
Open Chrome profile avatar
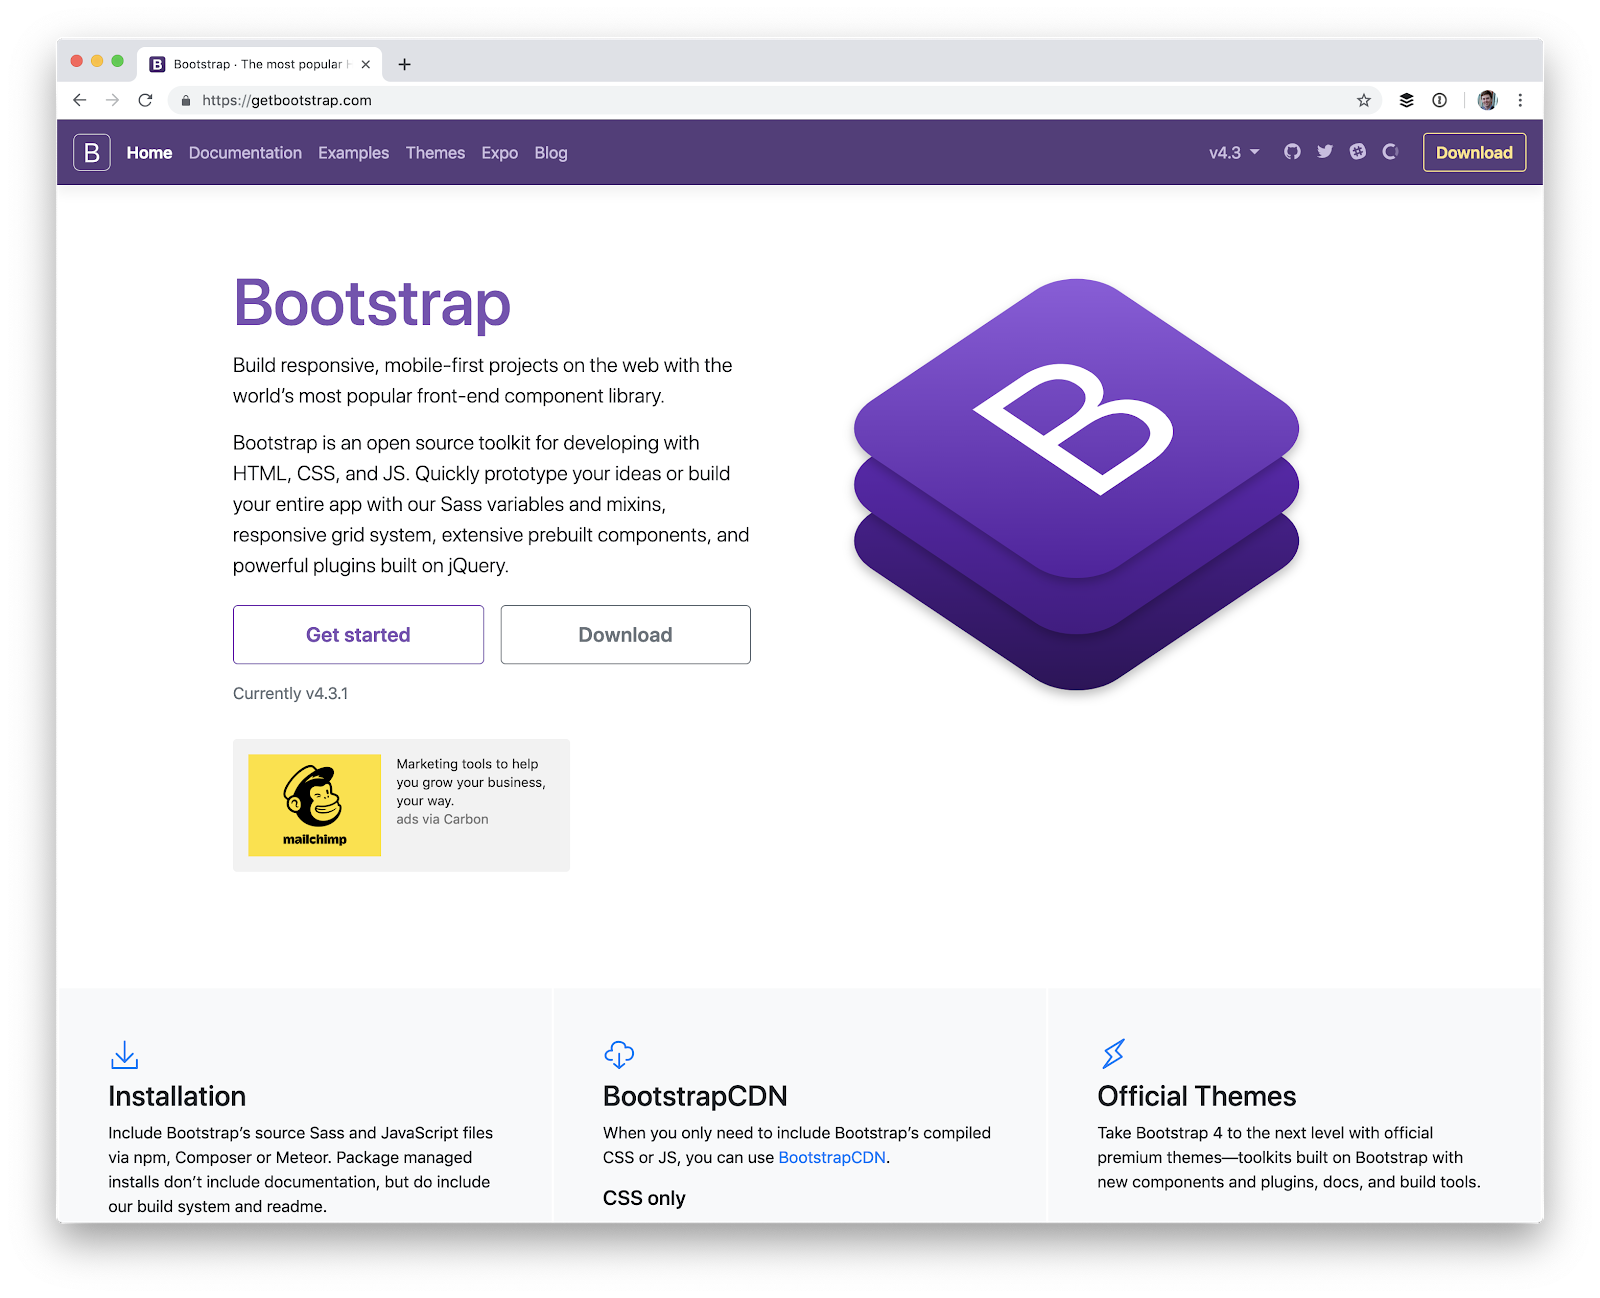[x=1487, y=100]
